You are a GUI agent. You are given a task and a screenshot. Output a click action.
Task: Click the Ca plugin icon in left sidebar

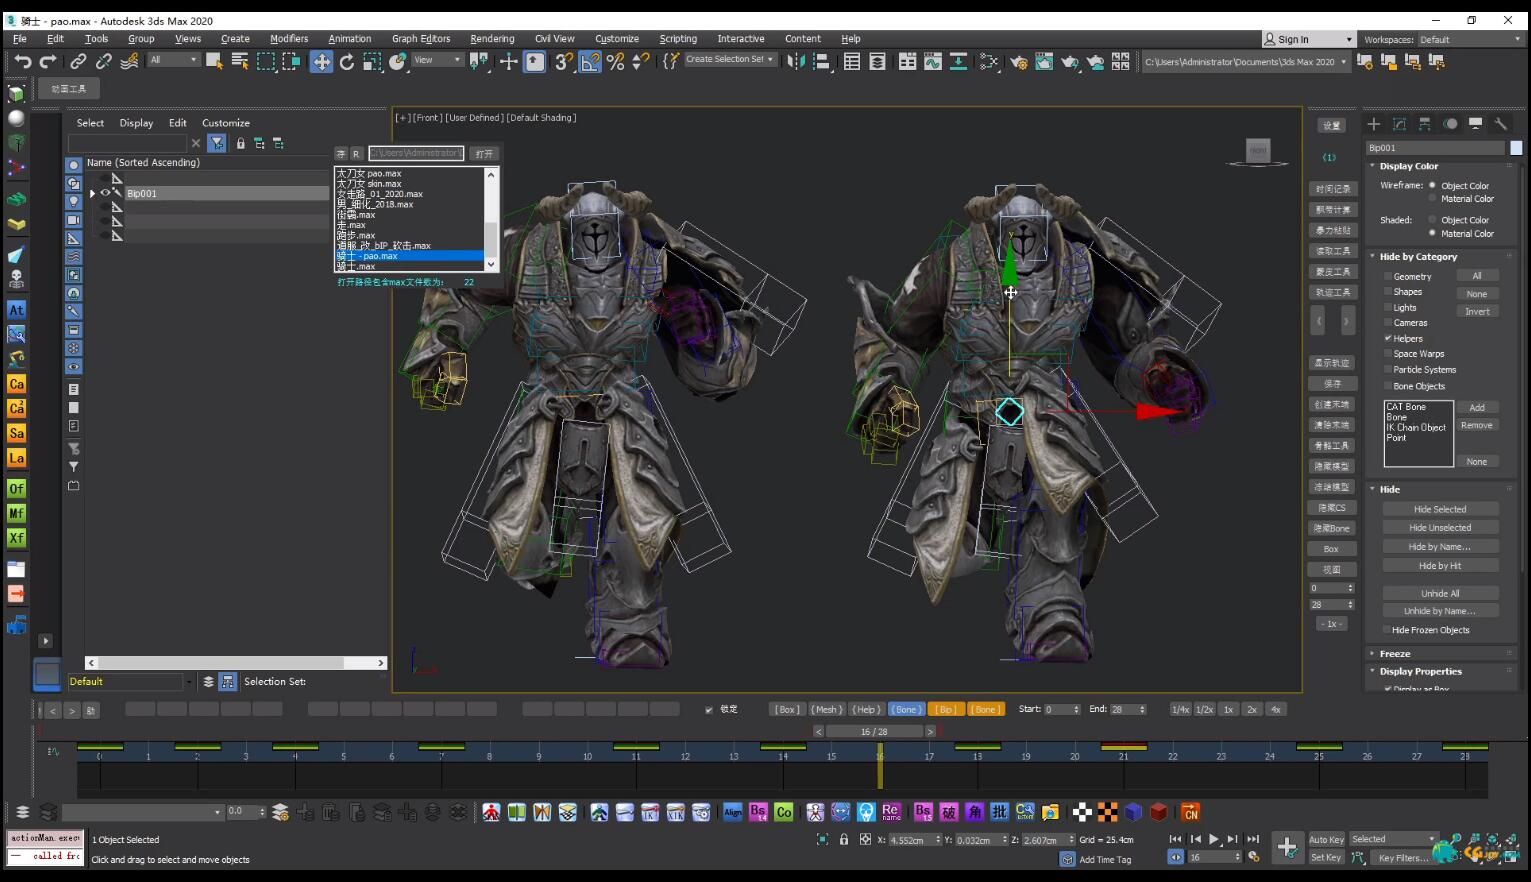click(x=16, y=384)
